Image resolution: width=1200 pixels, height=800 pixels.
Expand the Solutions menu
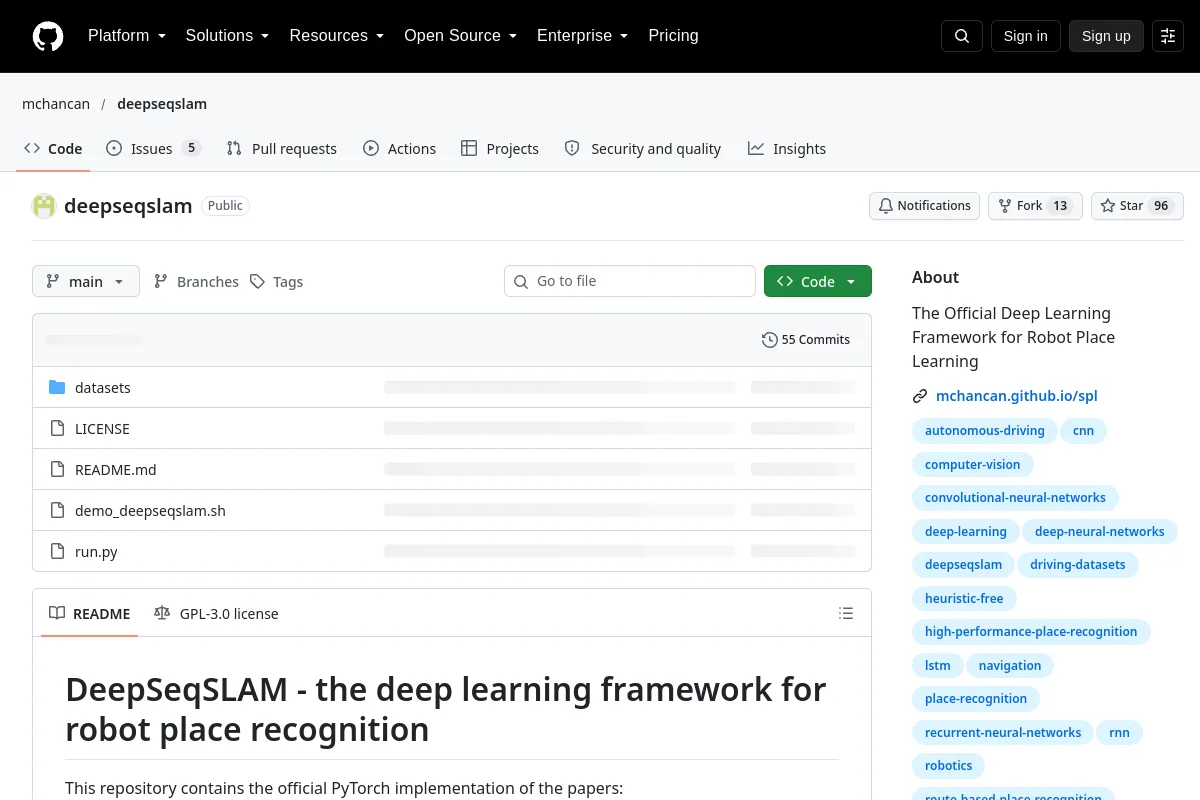click(228, 36)
